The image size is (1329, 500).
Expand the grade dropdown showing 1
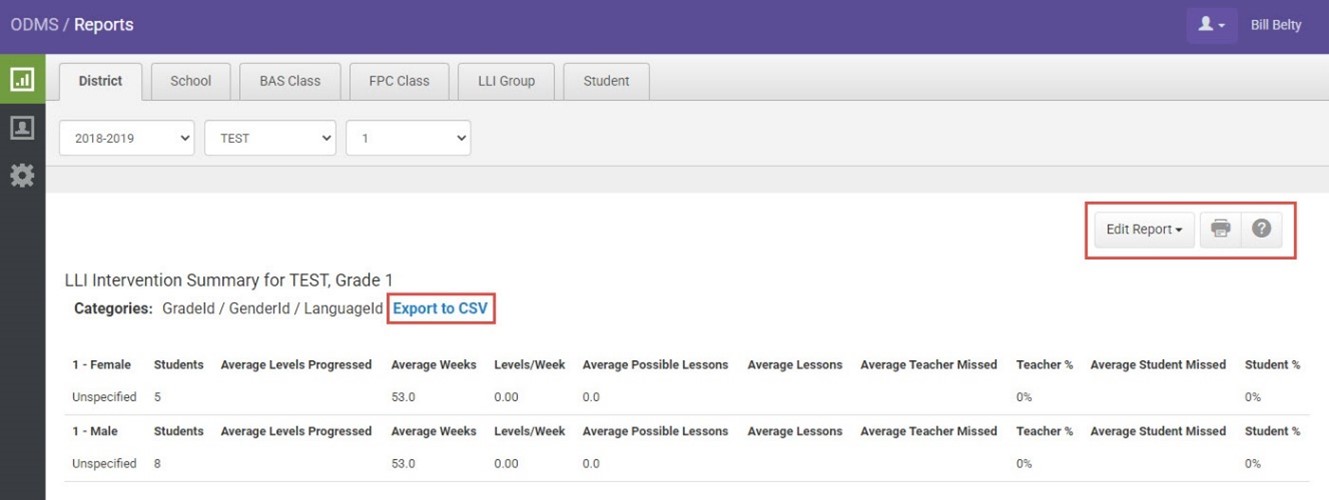[408, 138]
